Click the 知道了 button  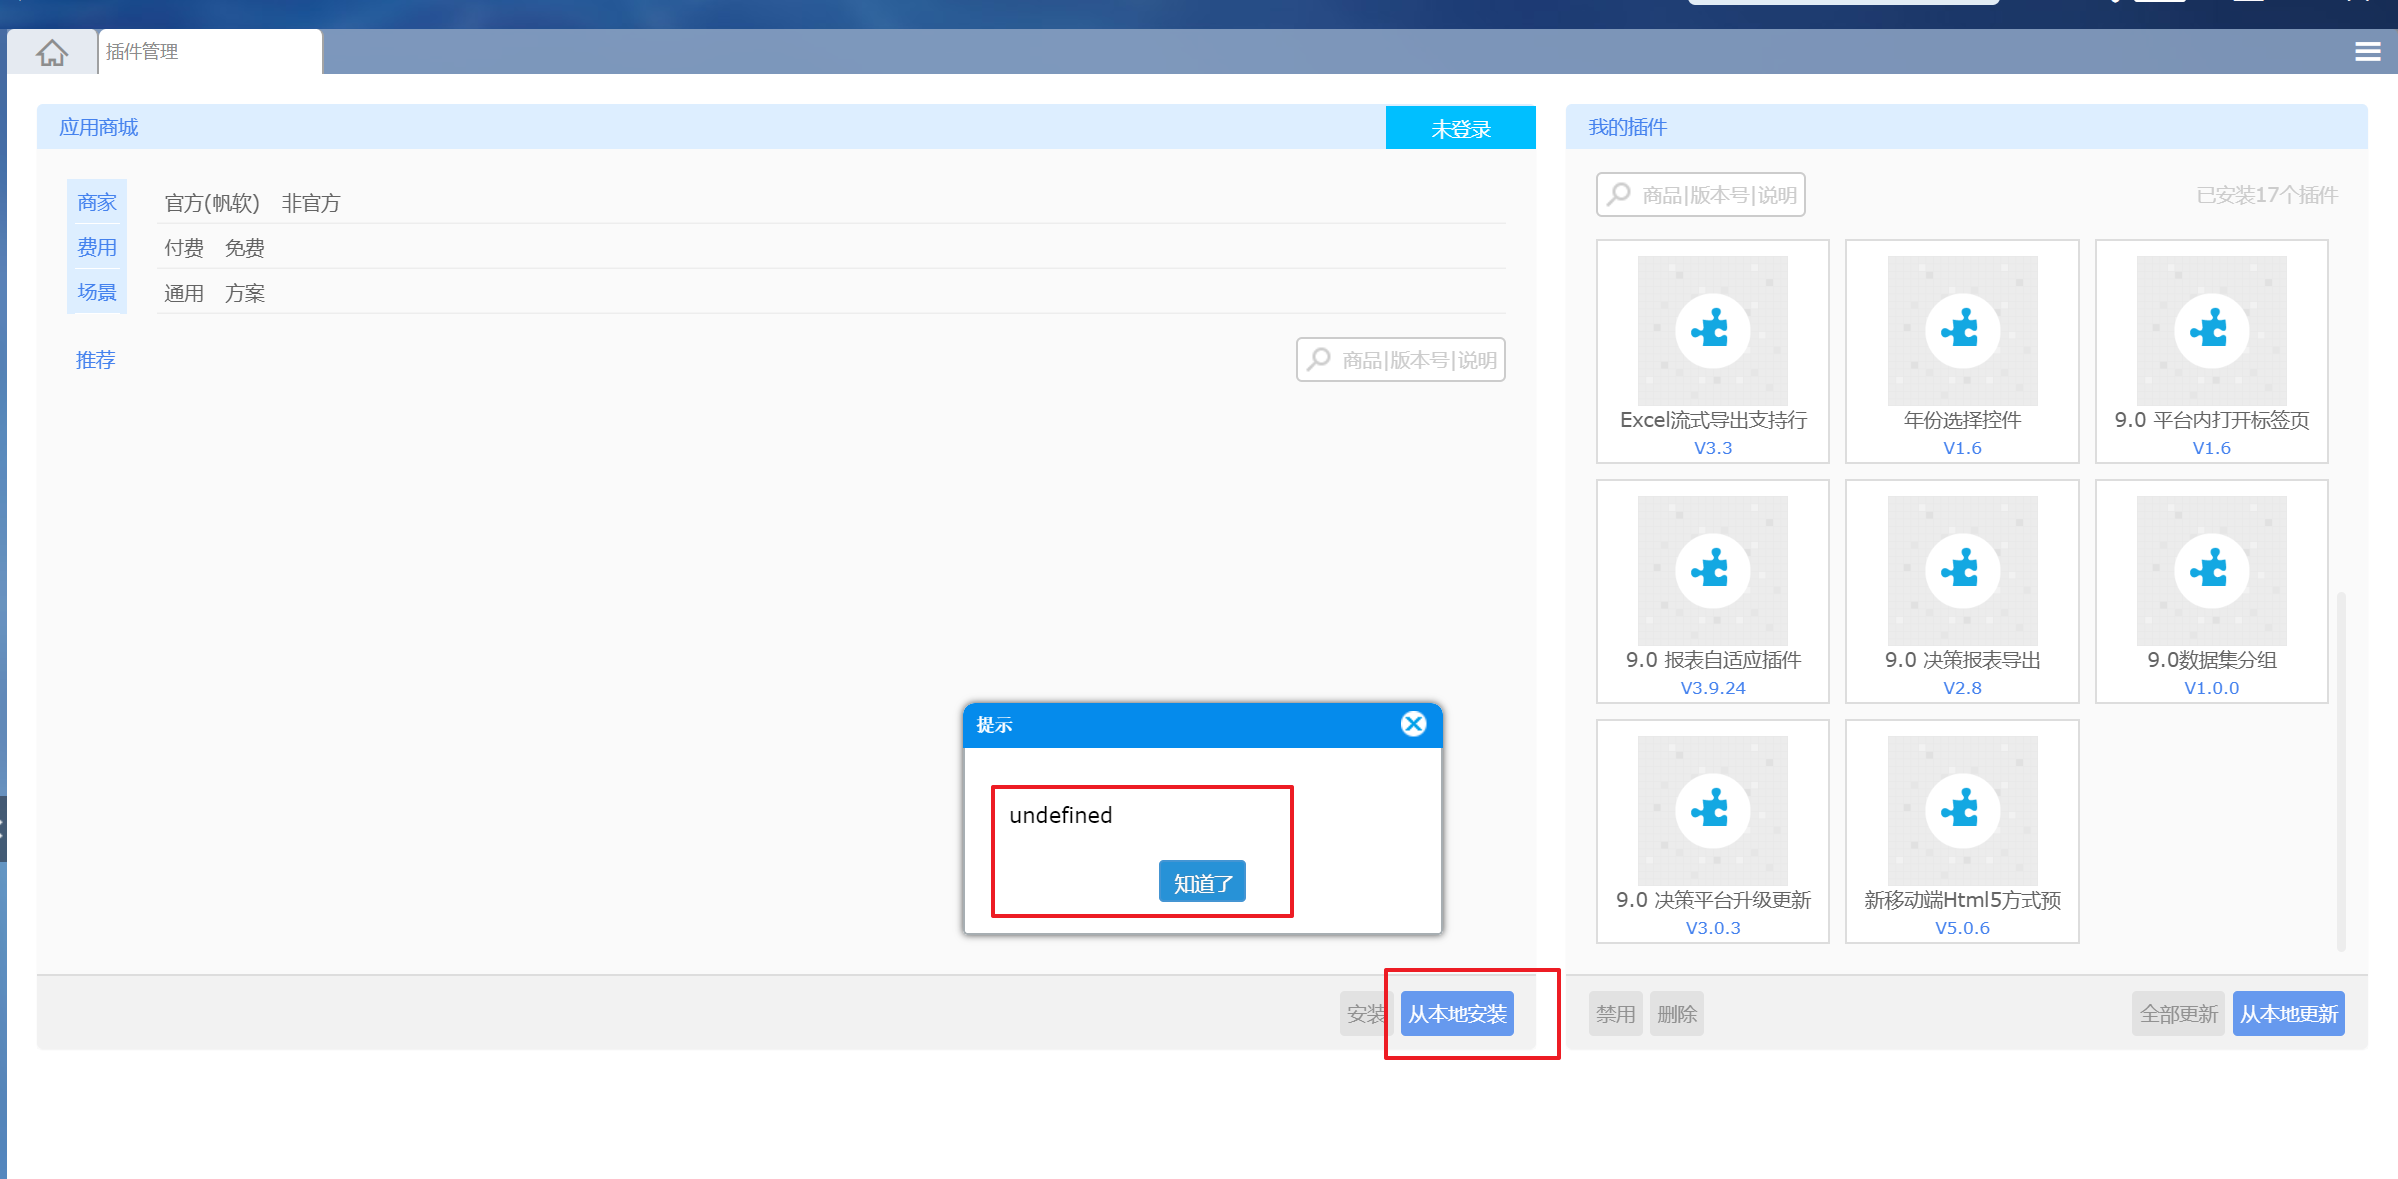1202,882
